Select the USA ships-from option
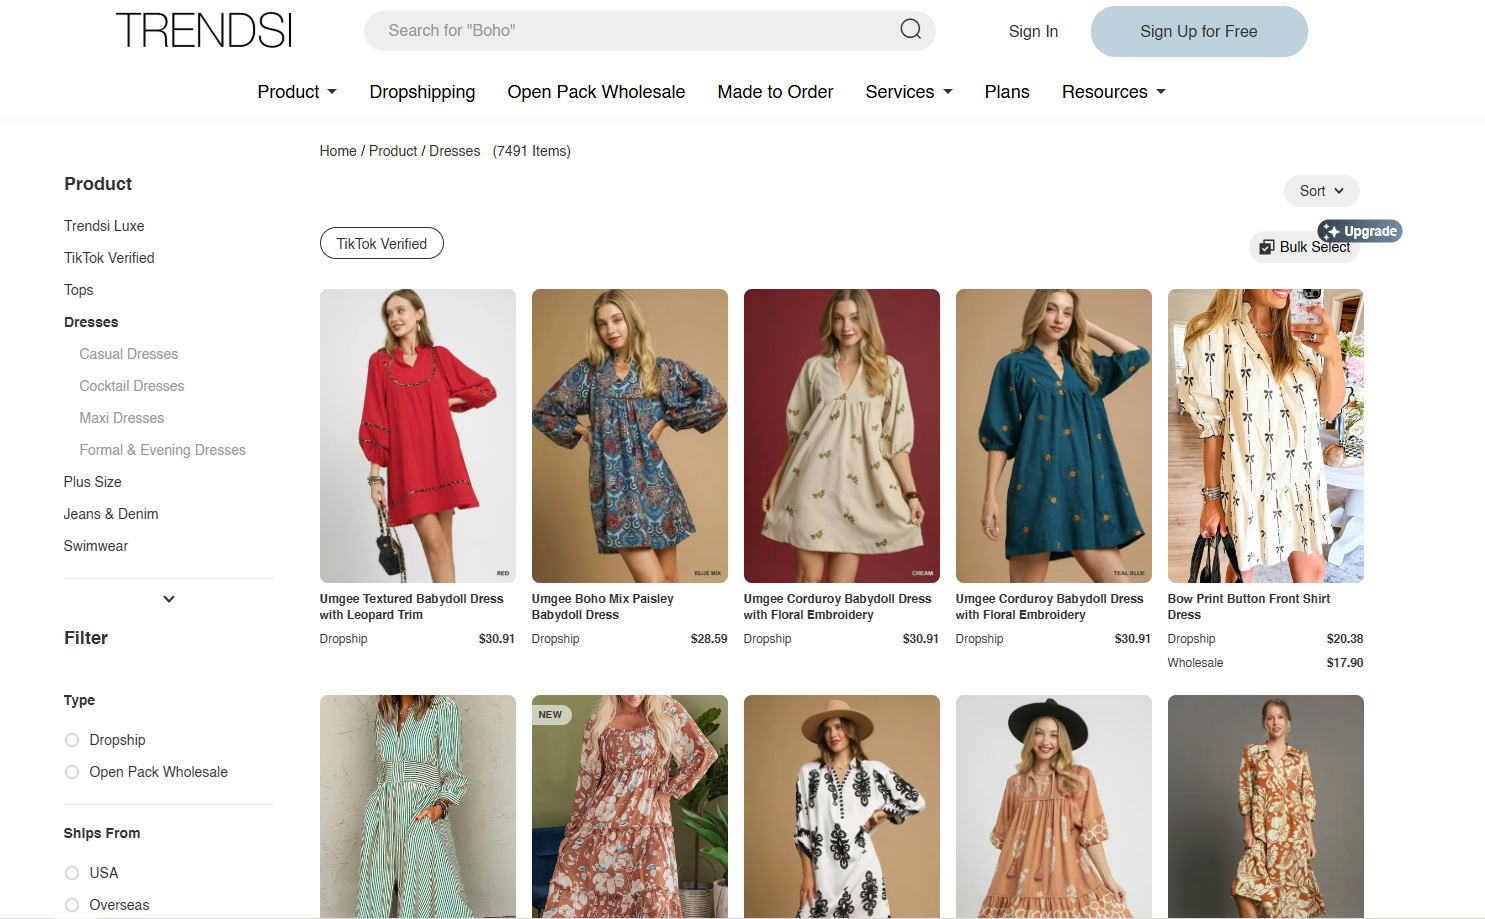Viewport: 1485px width, 919px height. pyautogui.click(x=72, y=873)
